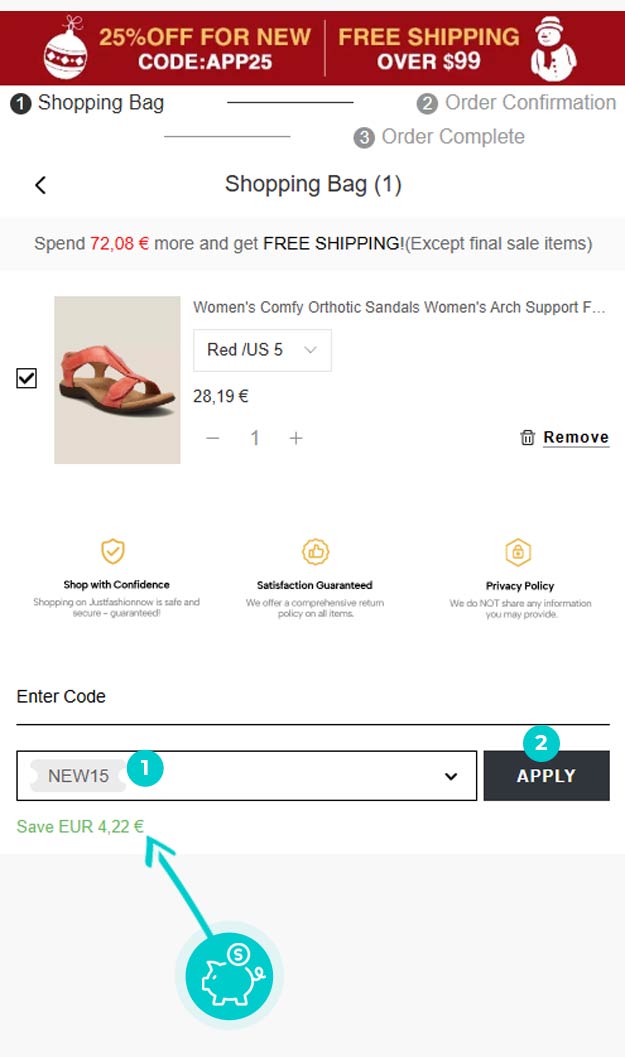Click the Christmas ornament banner icon

click(x=66, y=49)
